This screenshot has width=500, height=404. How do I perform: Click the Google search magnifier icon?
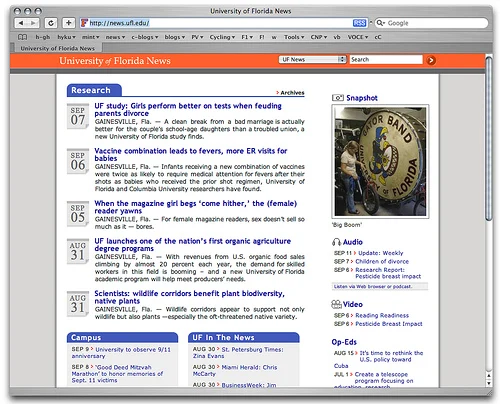[x=380, y=23]
